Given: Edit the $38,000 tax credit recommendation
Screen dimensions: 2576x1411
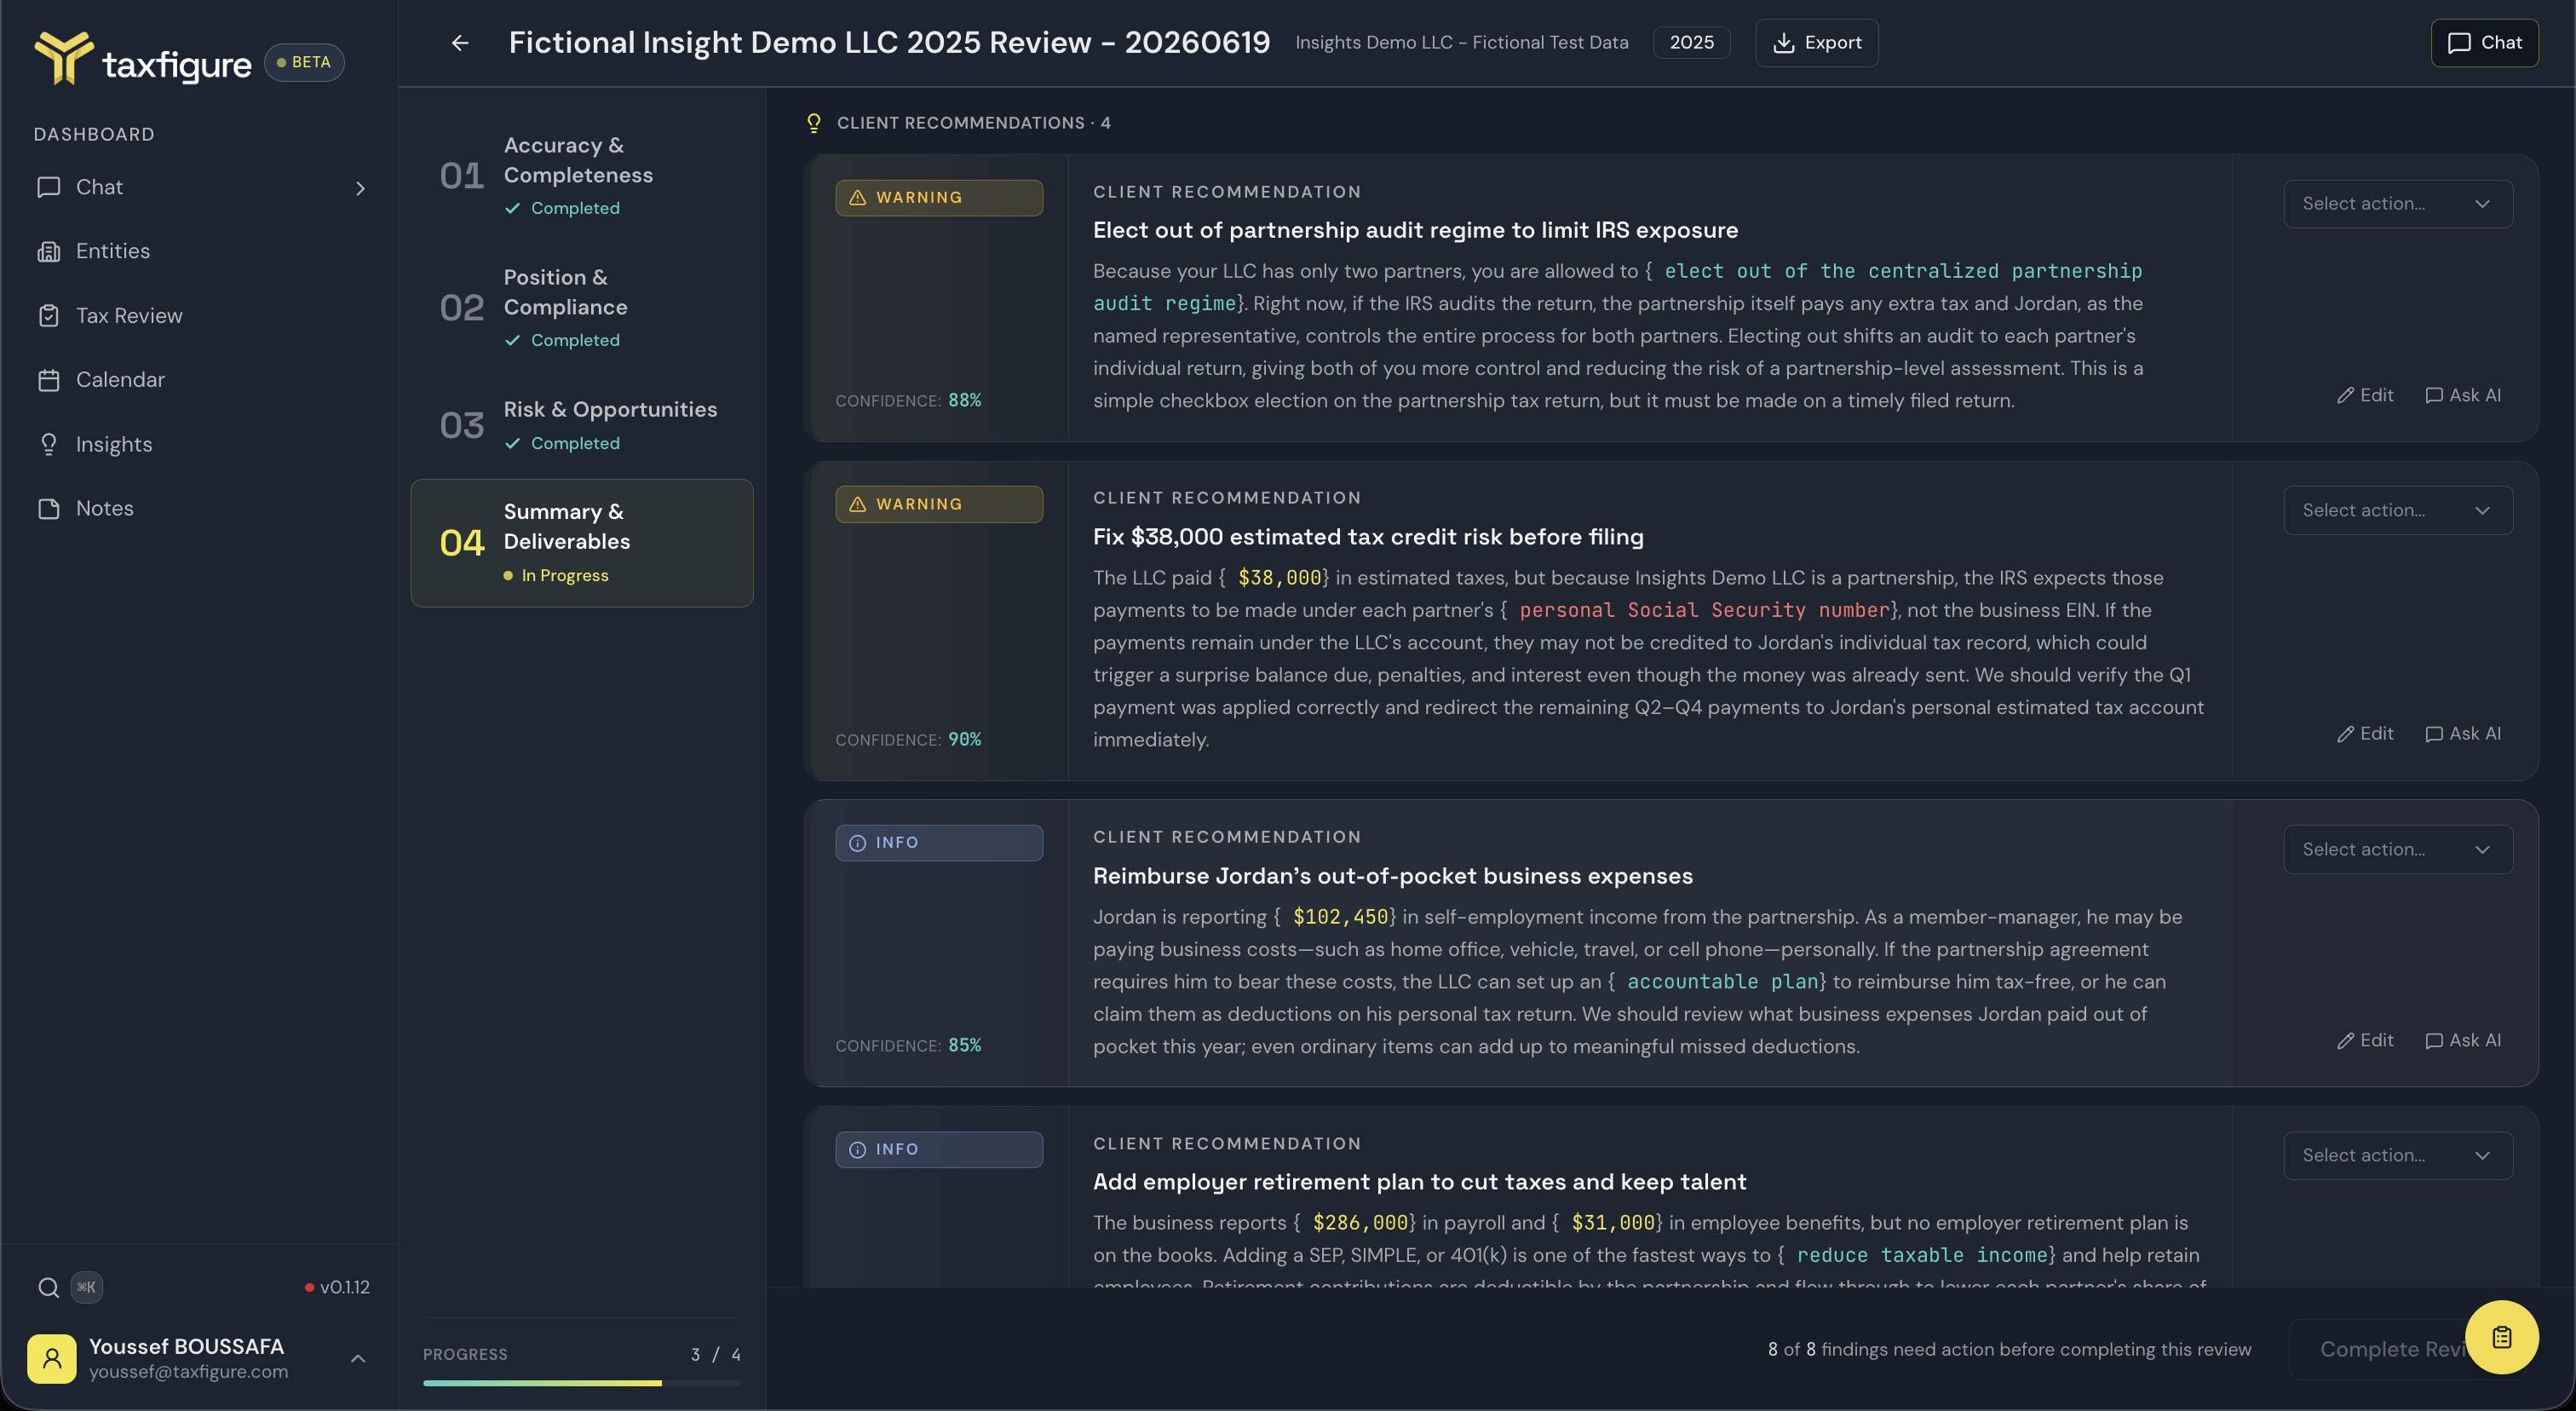Looking at the screenshot, I should [x=2365, y=734].
